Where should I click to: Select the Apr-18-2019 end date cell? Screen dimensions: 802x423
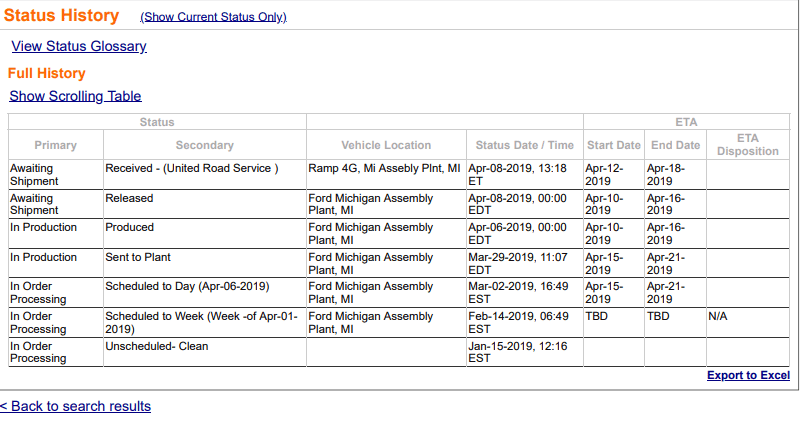click(x=676, y=174)
